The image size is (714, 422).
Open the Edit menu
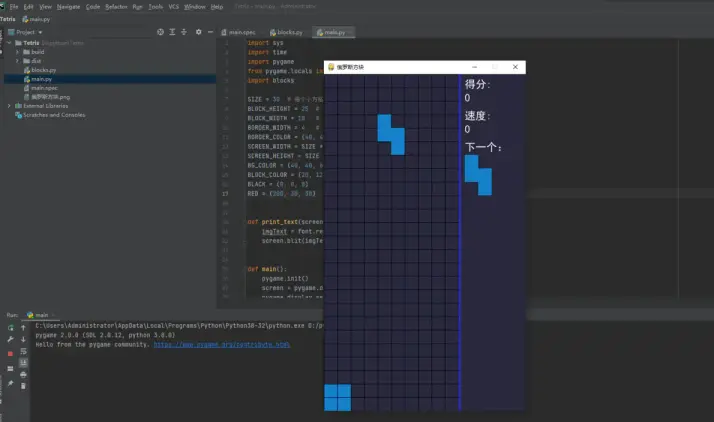tap(29, 7)
